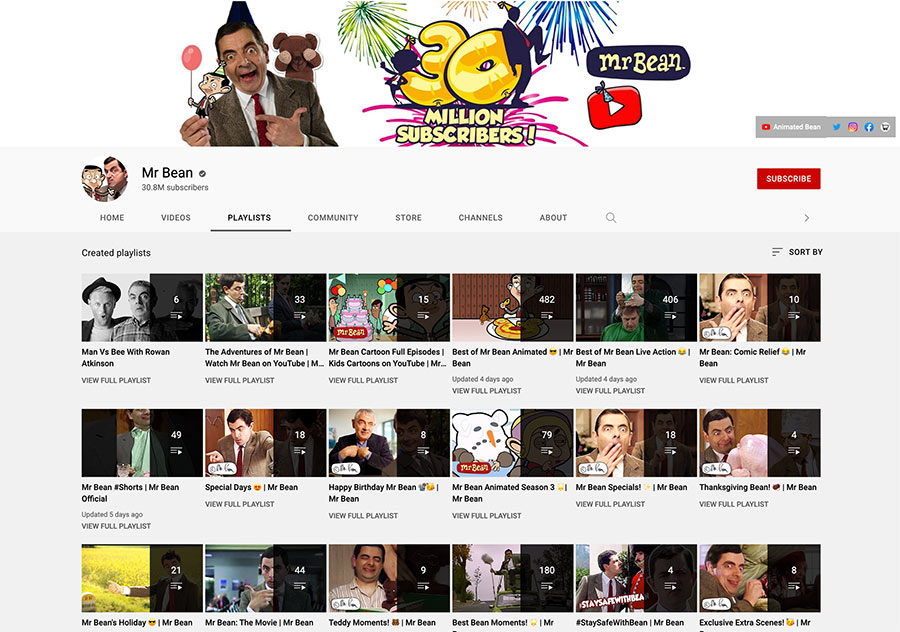The image size is (900, 632).
Task: View full playlist for The Adventures of Mr Bean
Action: 240,380
